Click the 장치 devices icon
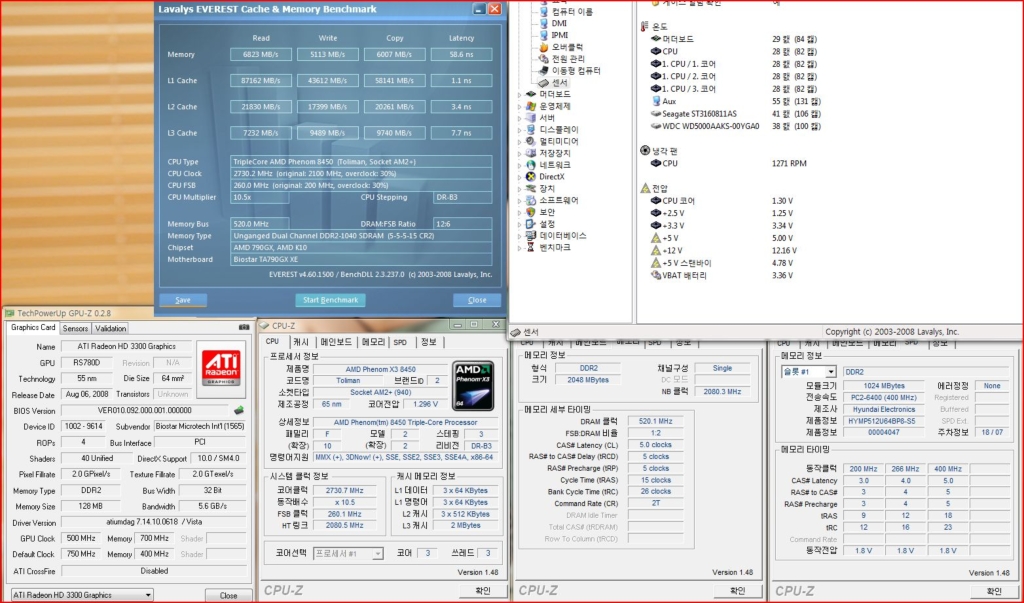Viewport: 1024px width, 603px height. pyautogui.click(x=531, y=188)
